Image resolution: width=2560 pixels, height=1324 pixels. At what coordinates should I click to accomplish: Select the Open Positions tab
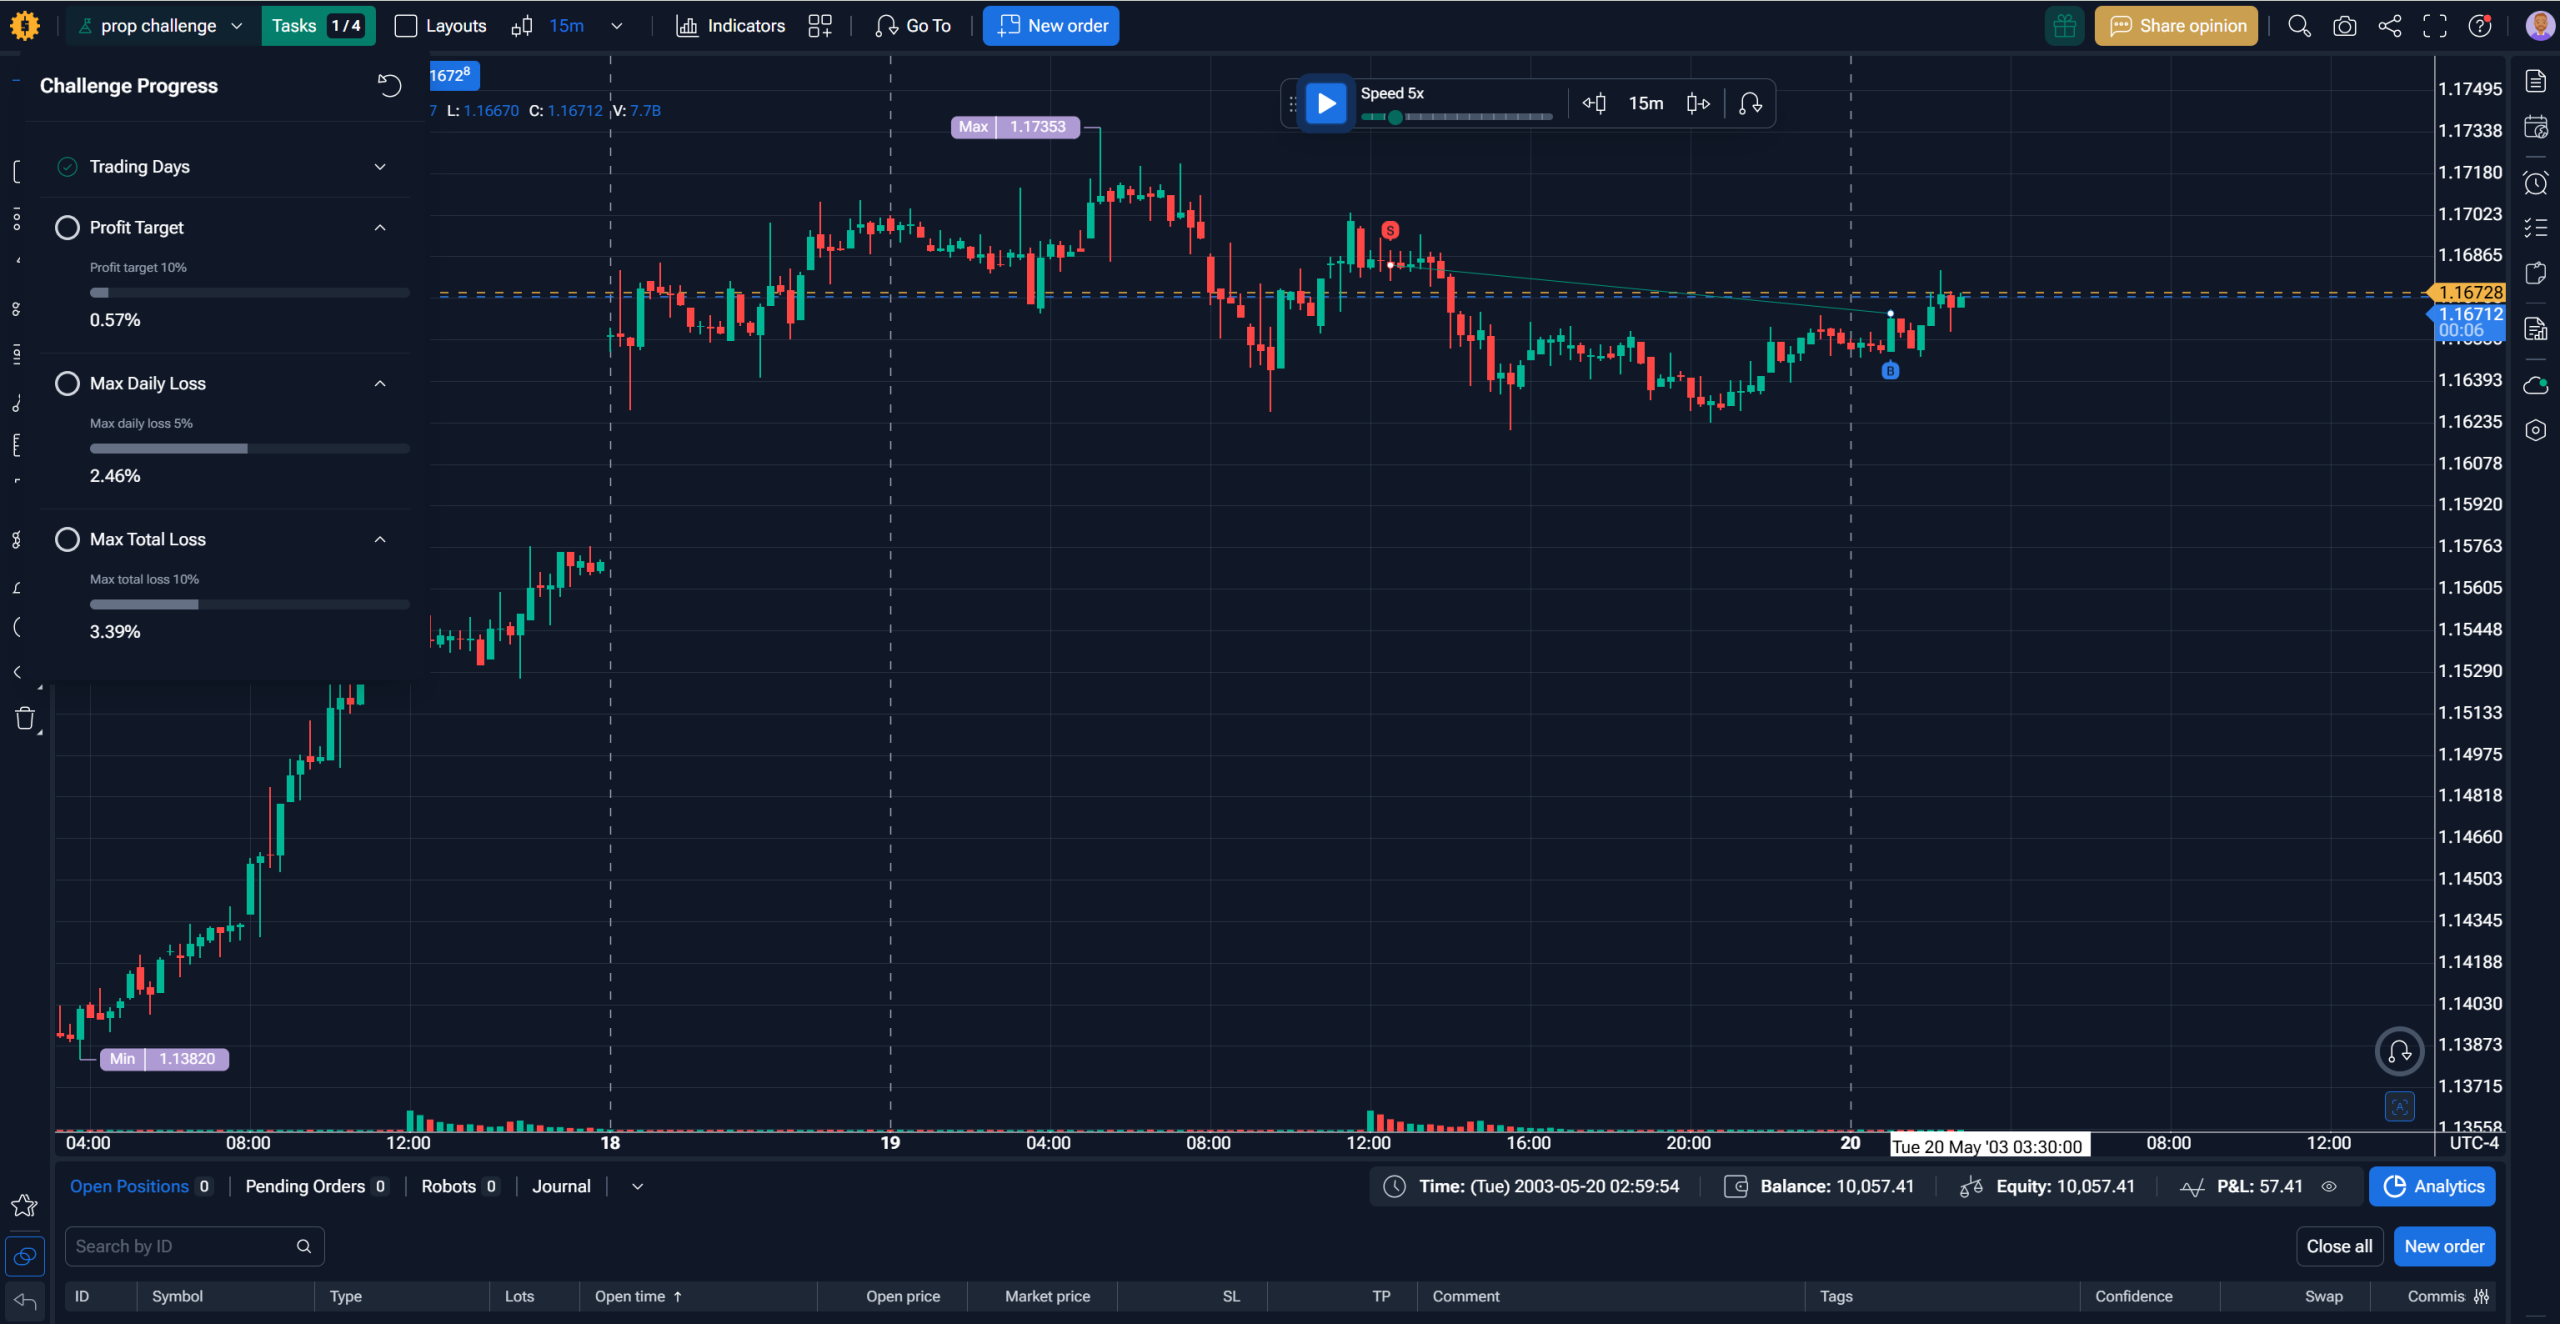tap(140, 1187)
